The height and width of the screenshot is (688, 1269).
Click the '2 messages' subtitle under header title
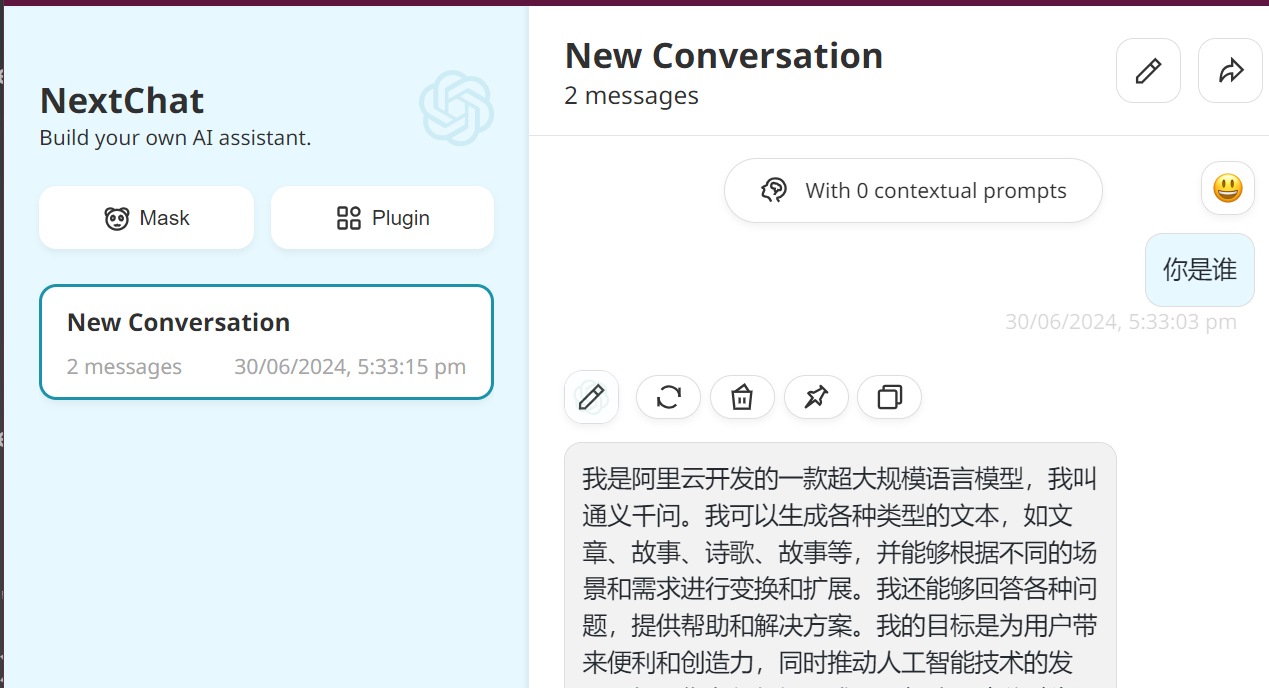632,96
